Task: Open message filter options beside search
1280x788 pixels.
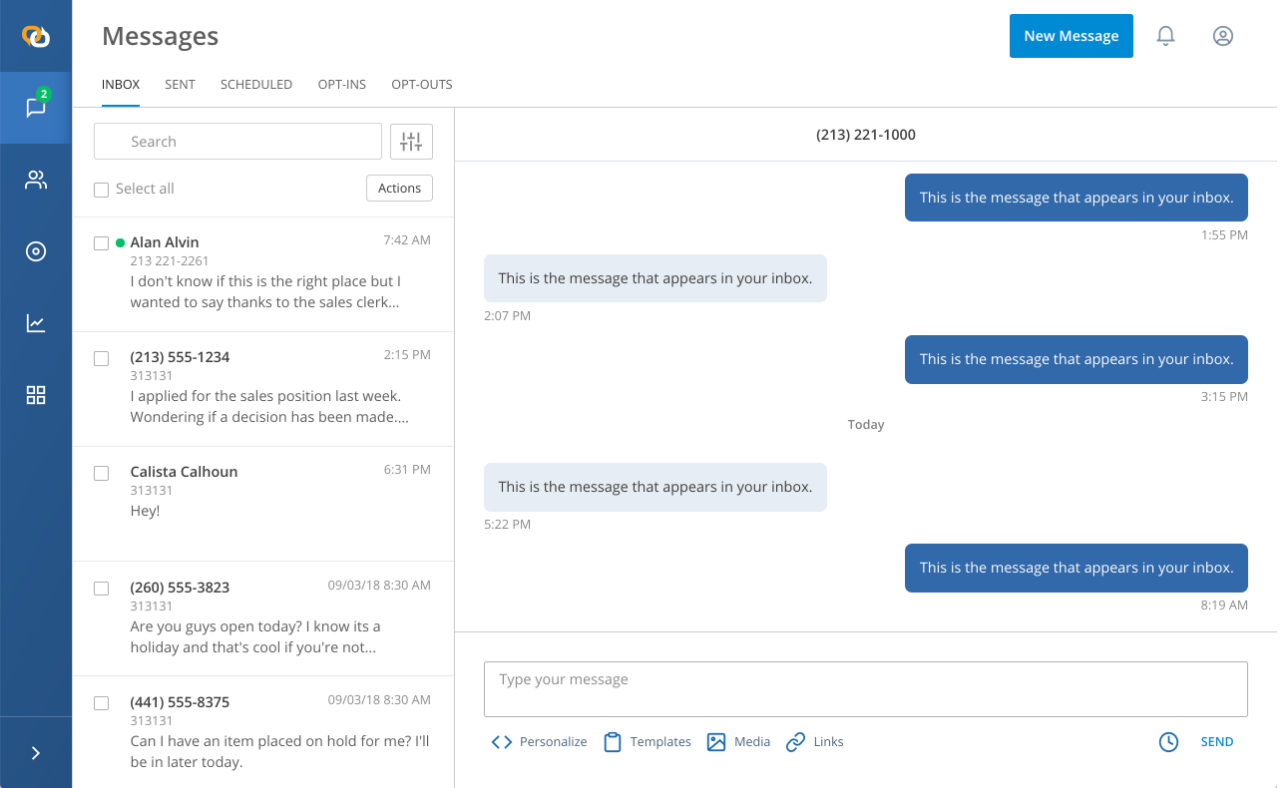Action: [411, 141]
